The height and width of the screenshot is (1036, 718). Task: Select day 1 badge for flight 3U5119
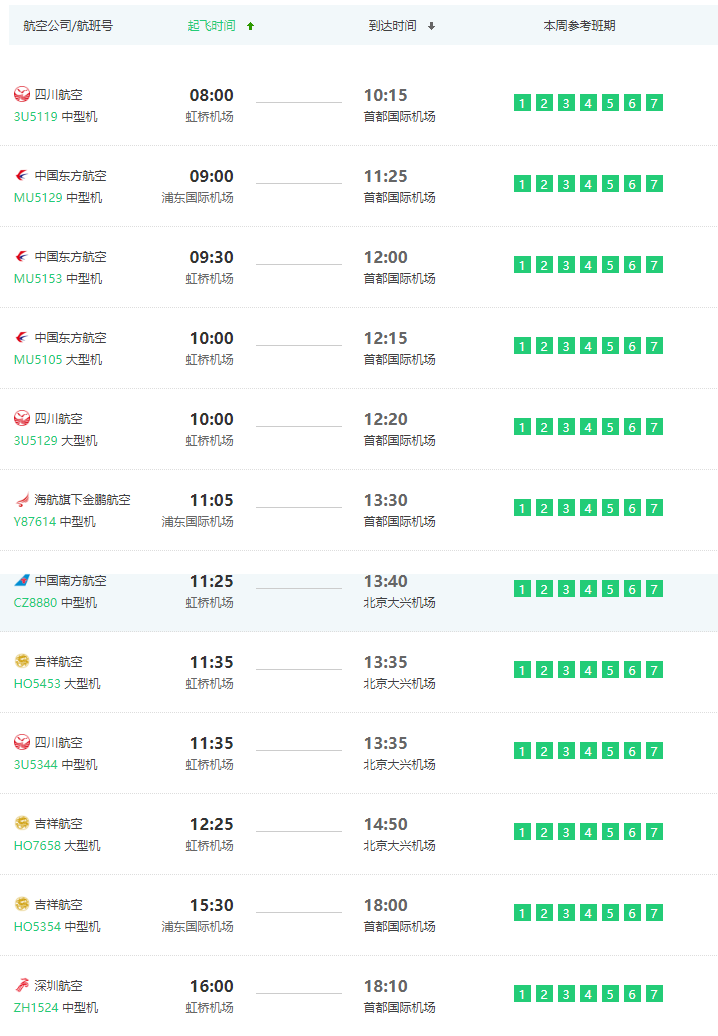[522, 103]
